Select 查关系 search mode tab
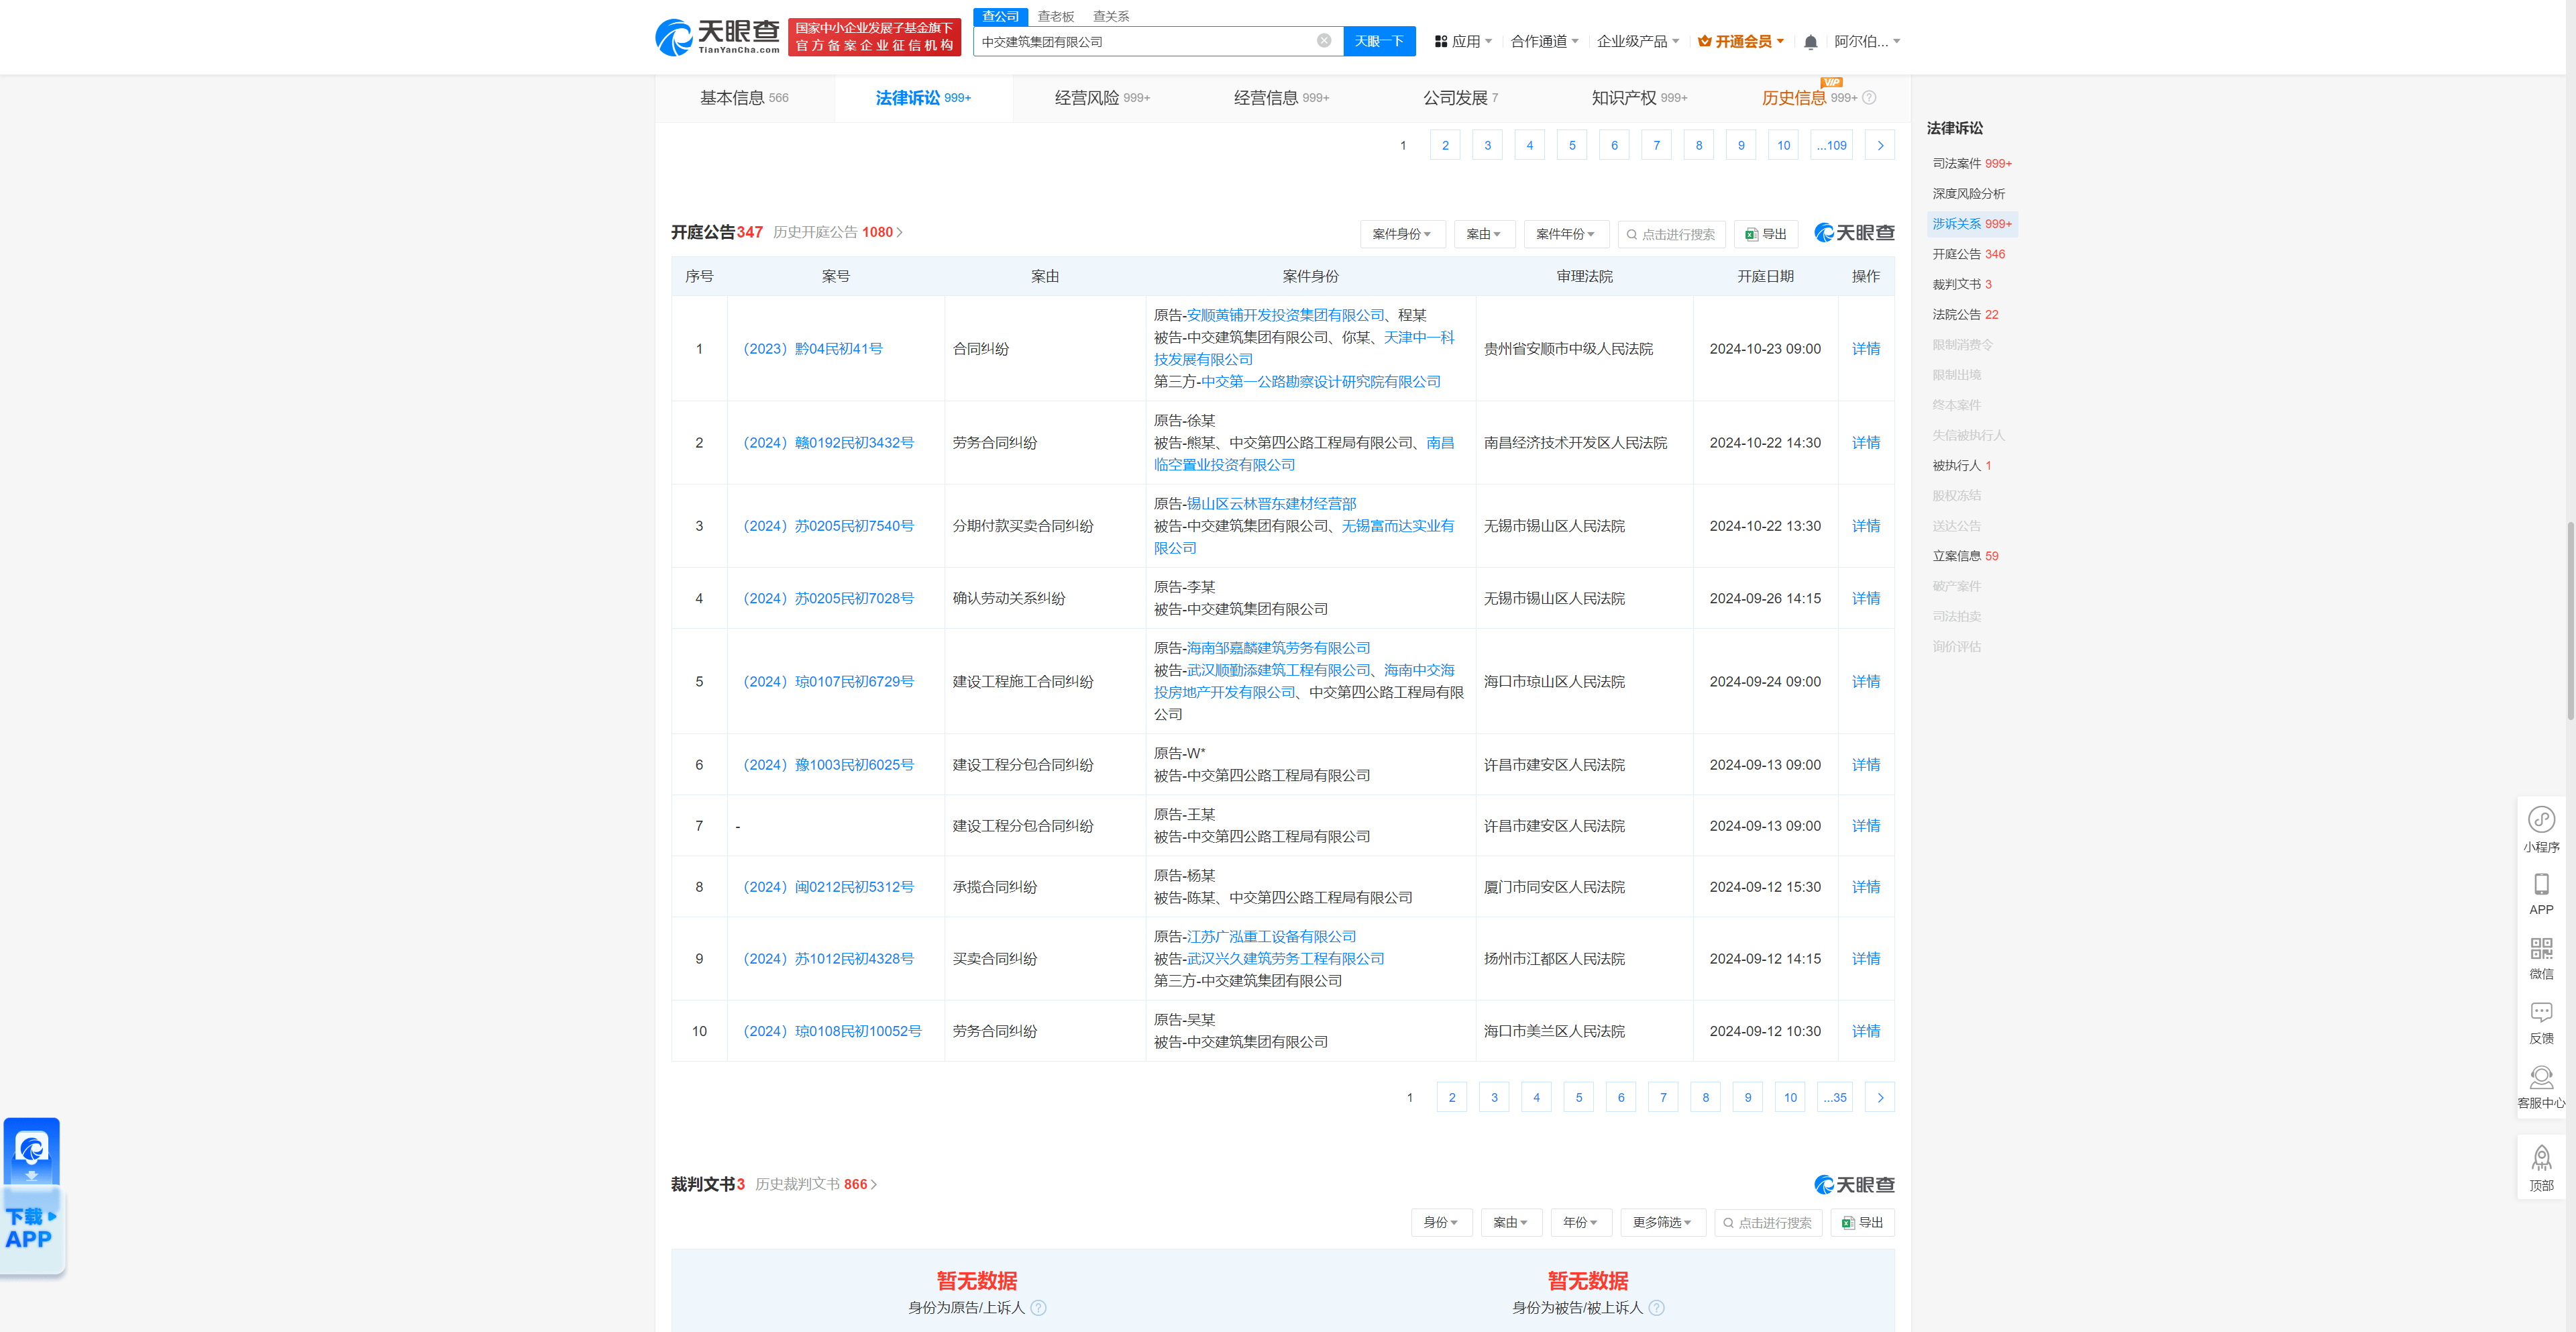 click(1110, 16)
